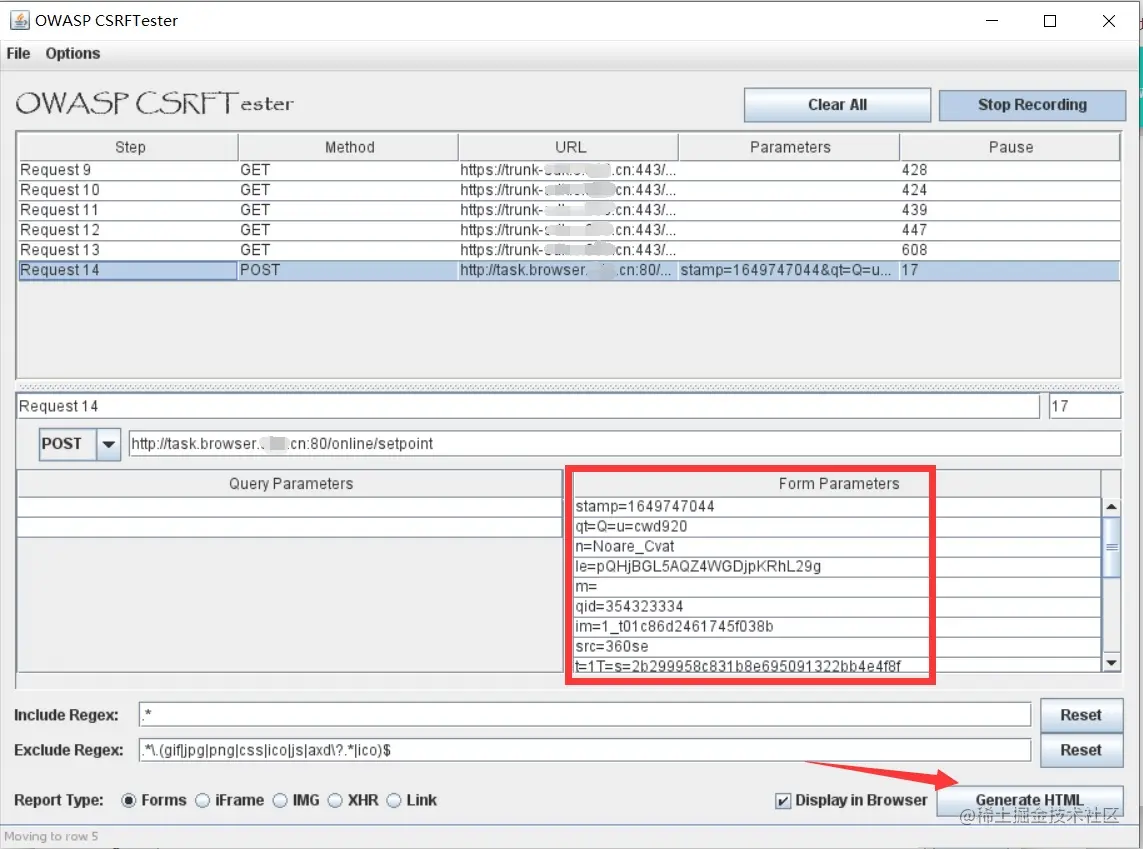The width and height of the screenshot is (1143, 849).
Task: Open the POST method dropdown arrow
Action: click(109, 444)
